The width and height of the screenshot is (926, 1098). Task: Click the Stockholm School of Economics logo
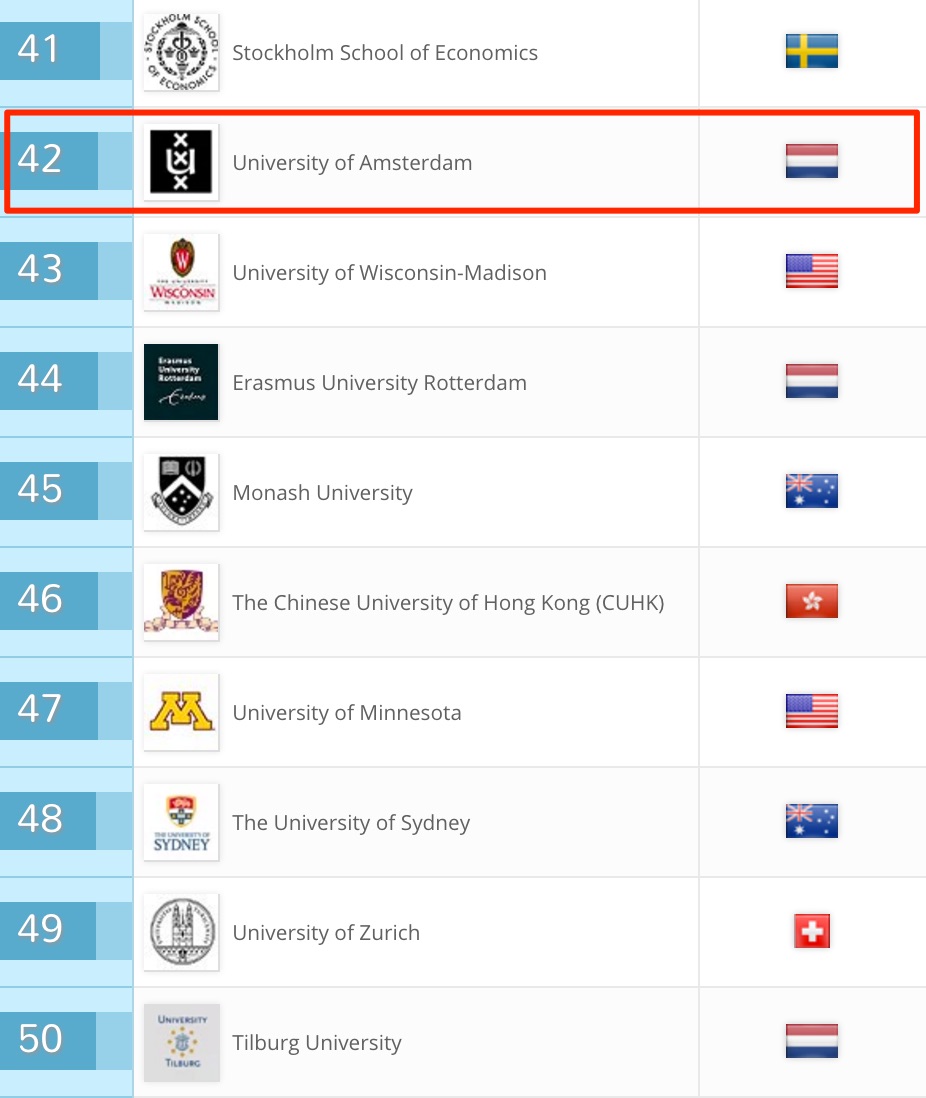coord(181,52)
